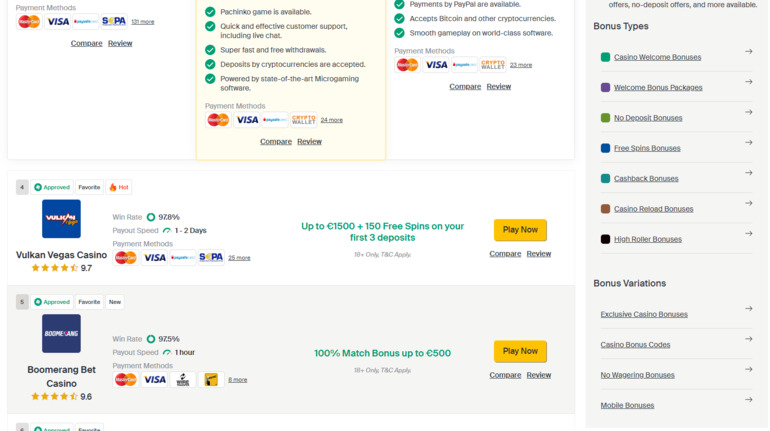
Task: Click the Visa icon in Boomerang Bet payment methods
Action: (x=154, y=379)
